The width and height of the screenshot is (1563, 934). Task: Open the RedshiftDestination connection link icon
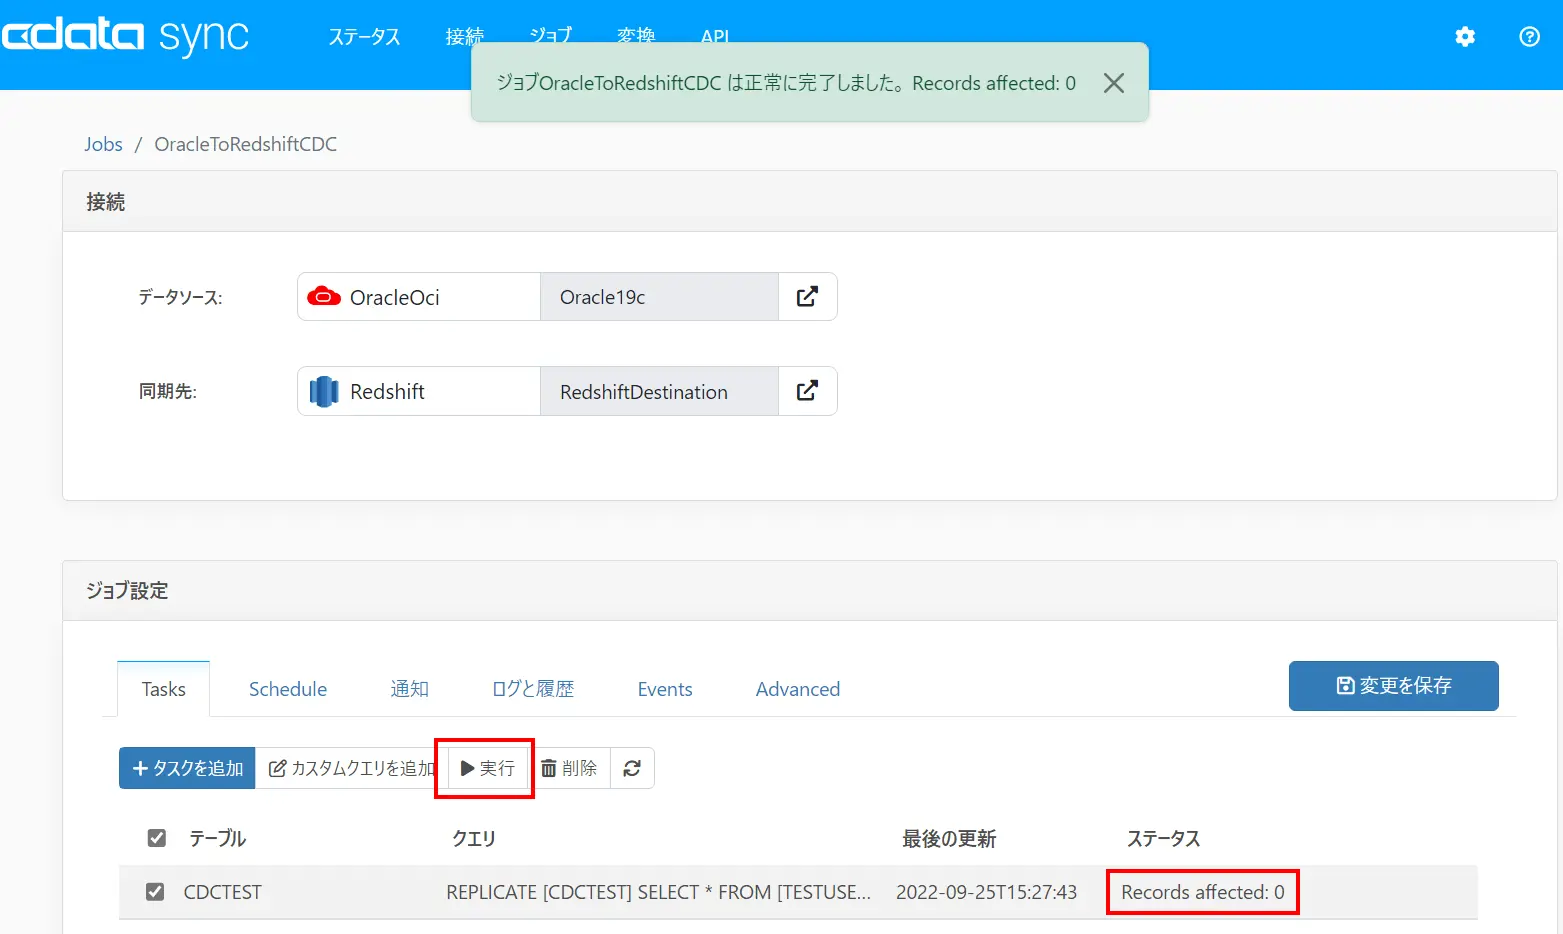click(807, 391)
